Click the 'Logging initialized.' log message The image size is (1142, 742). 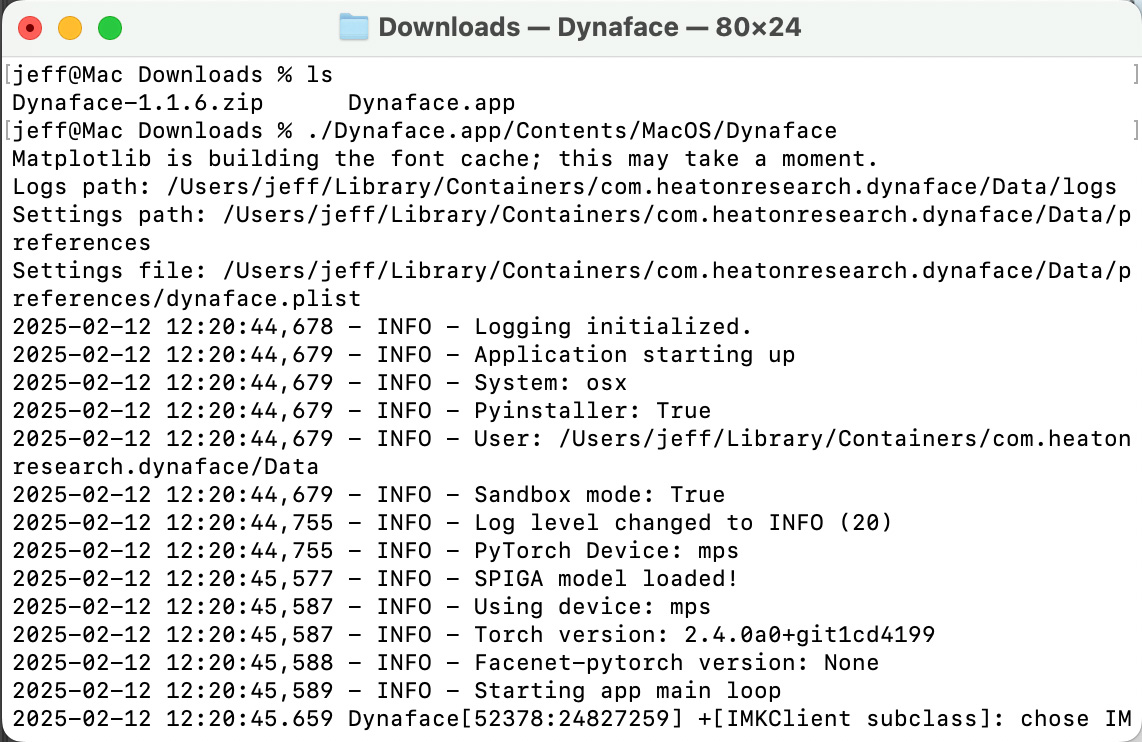click(612, 326)
